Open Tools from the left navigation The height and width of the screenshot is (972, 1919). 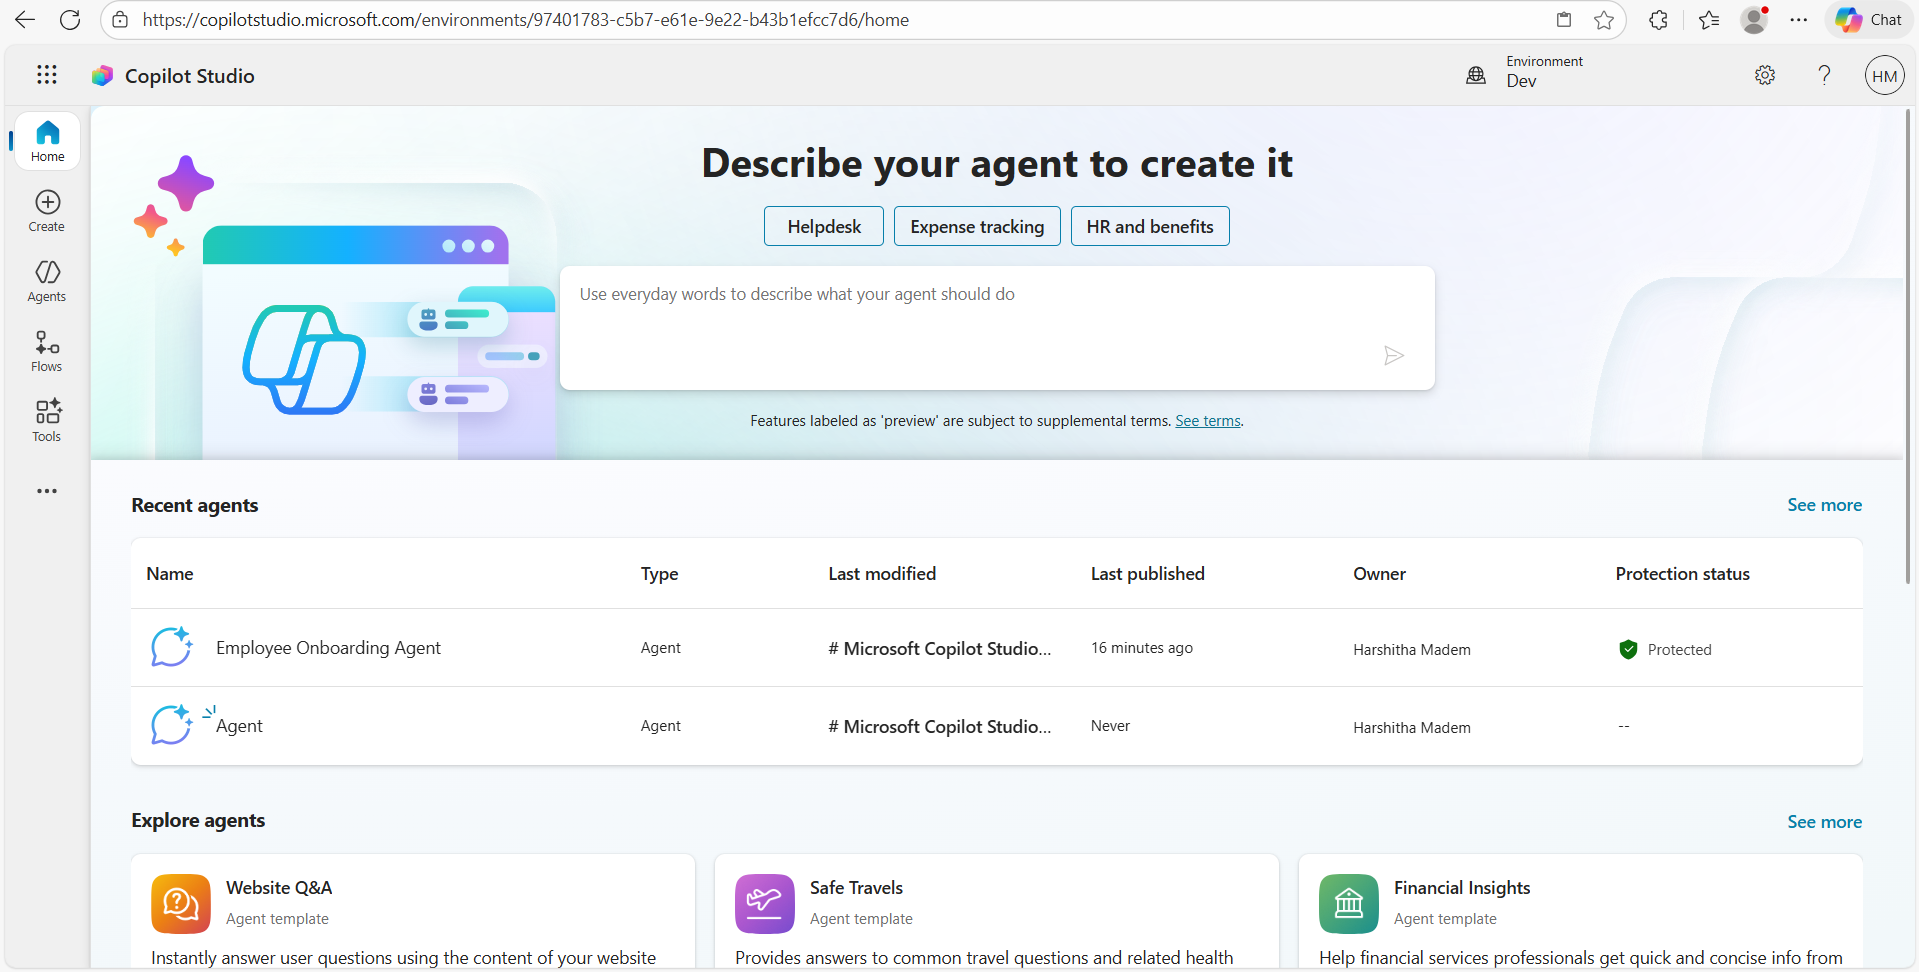(47, 421)
